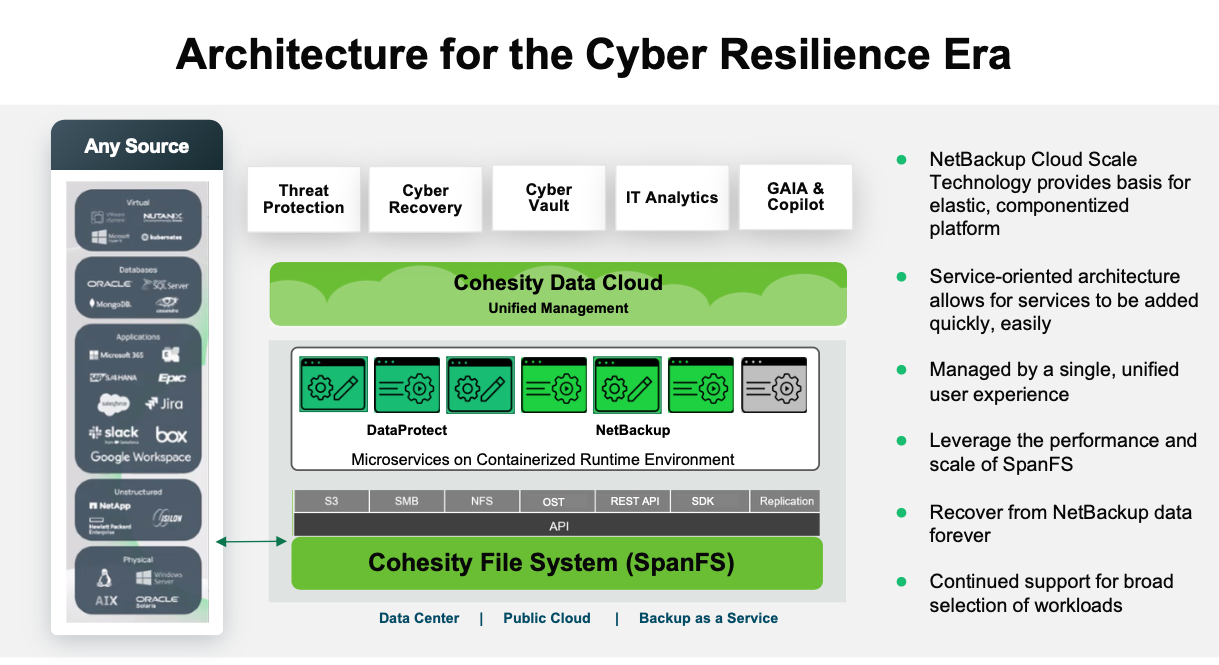Click the REST API protocol tab
Screen dimensions: 1219x665
633,501
